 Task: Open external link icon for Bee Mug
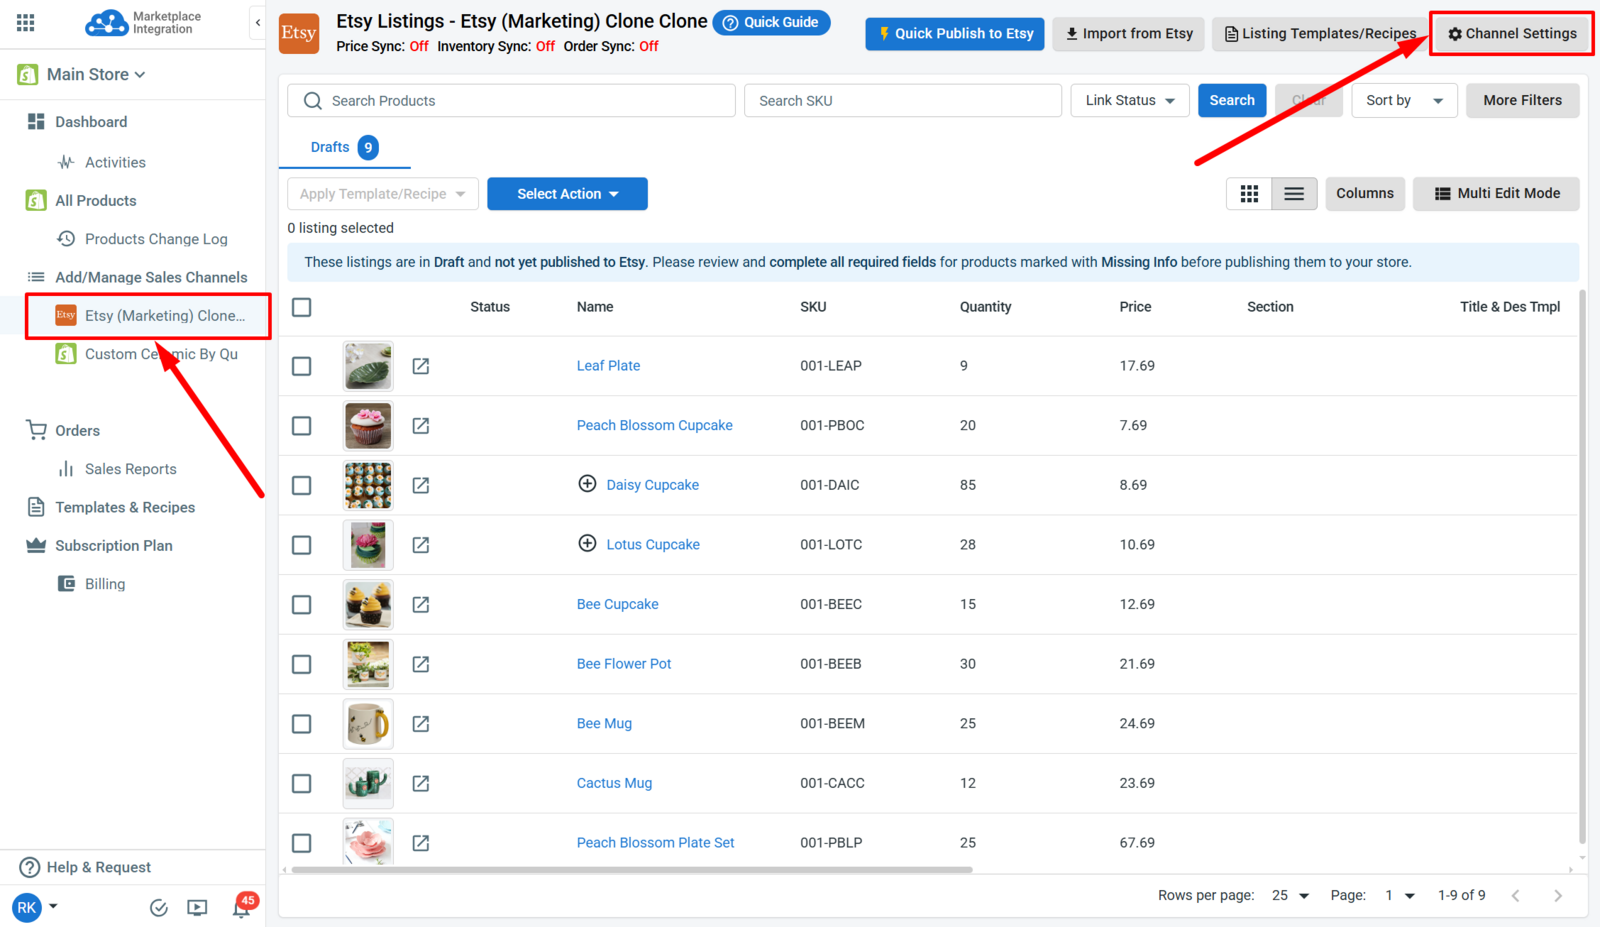421,724
